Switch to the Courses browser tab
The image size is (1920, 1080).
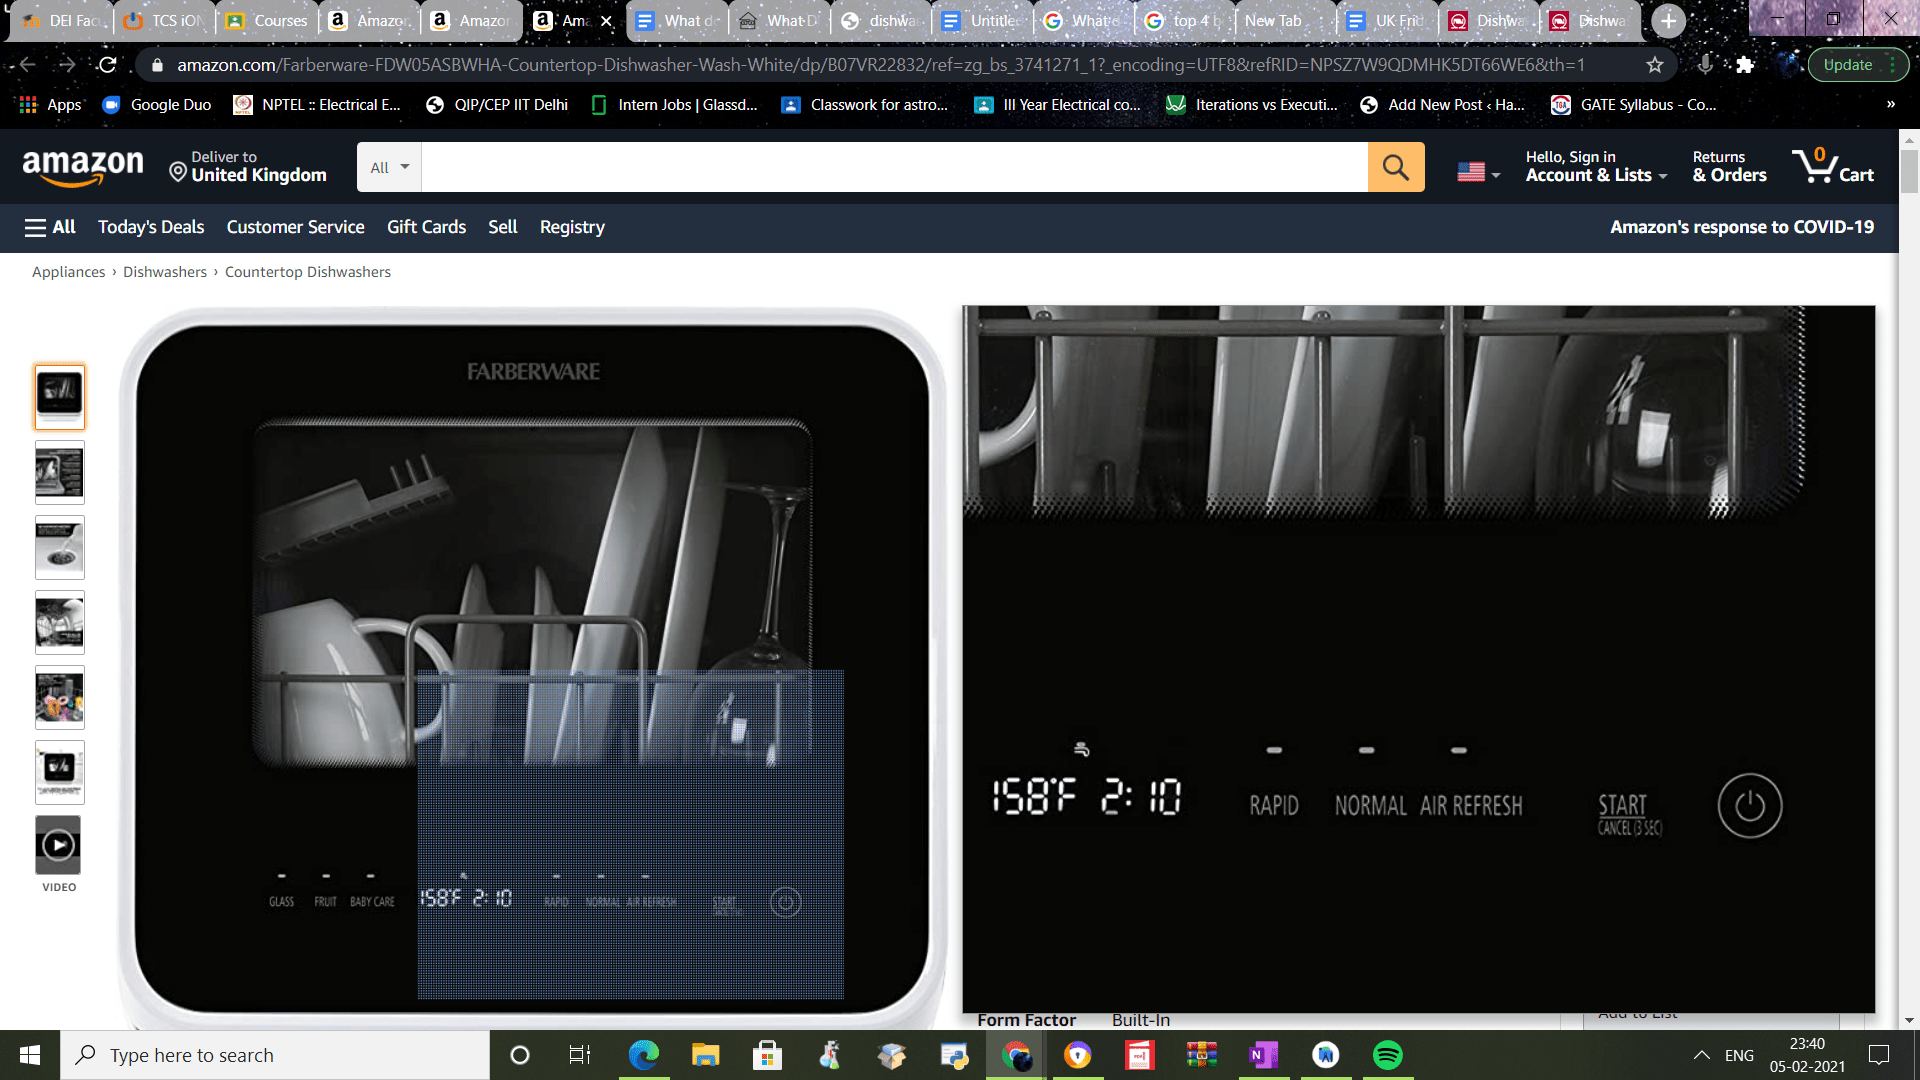[x=268, y=20]
